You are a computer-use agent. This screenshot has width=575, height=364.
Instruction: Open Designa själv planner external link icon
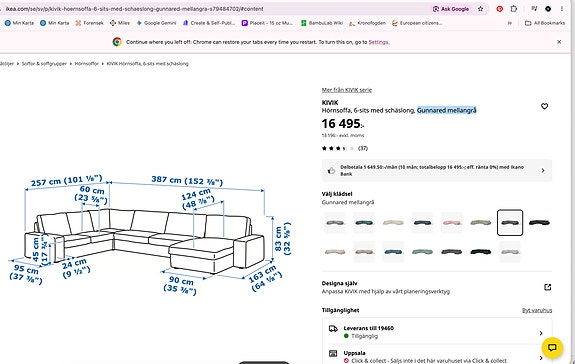point(547,287)
